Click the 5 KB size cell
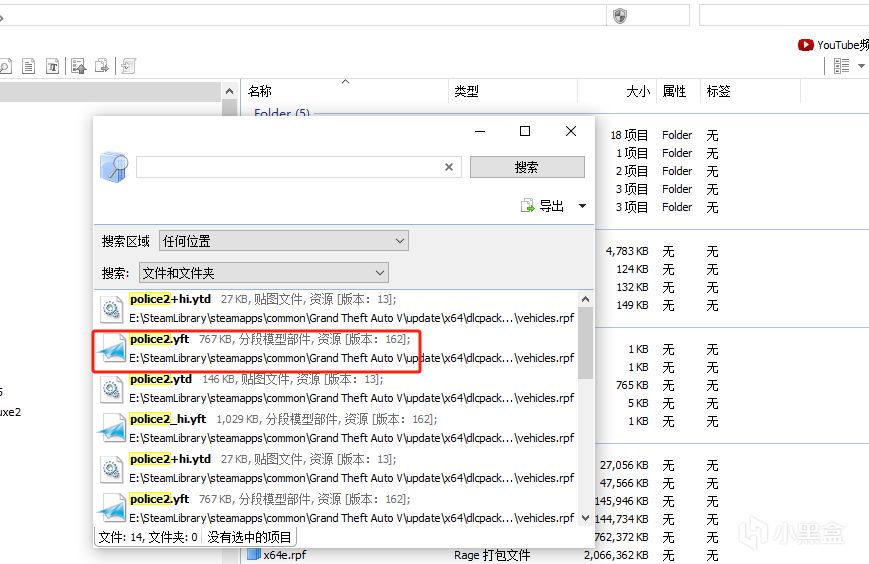Image resolution: width=869 pixels, height=564 pixels. [638, 403]
